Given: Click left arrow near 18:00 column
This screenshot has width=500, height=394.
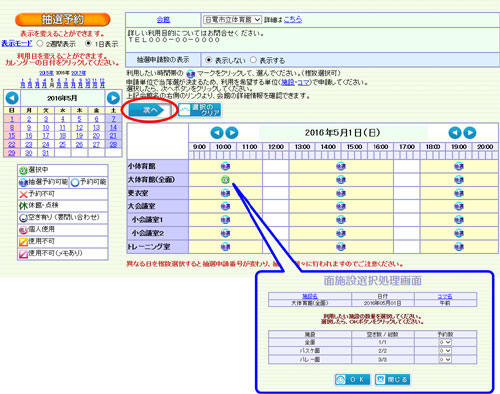Looking at the screenshot, I should coord(455,133).
